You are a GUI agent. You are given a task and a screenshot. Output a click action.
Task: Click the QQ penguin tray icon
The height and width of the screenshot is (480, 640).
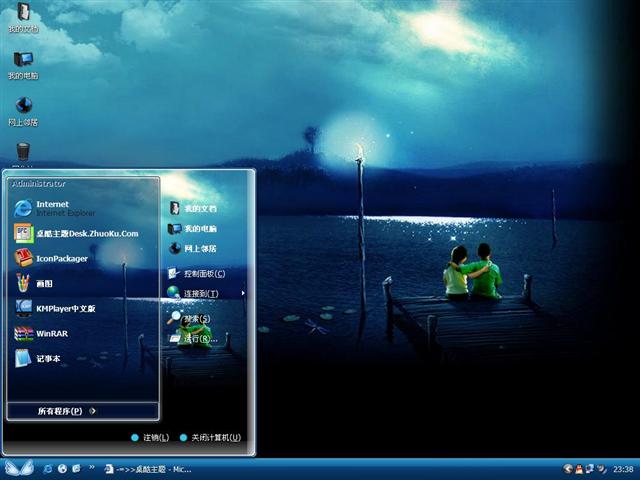point(579,469)
